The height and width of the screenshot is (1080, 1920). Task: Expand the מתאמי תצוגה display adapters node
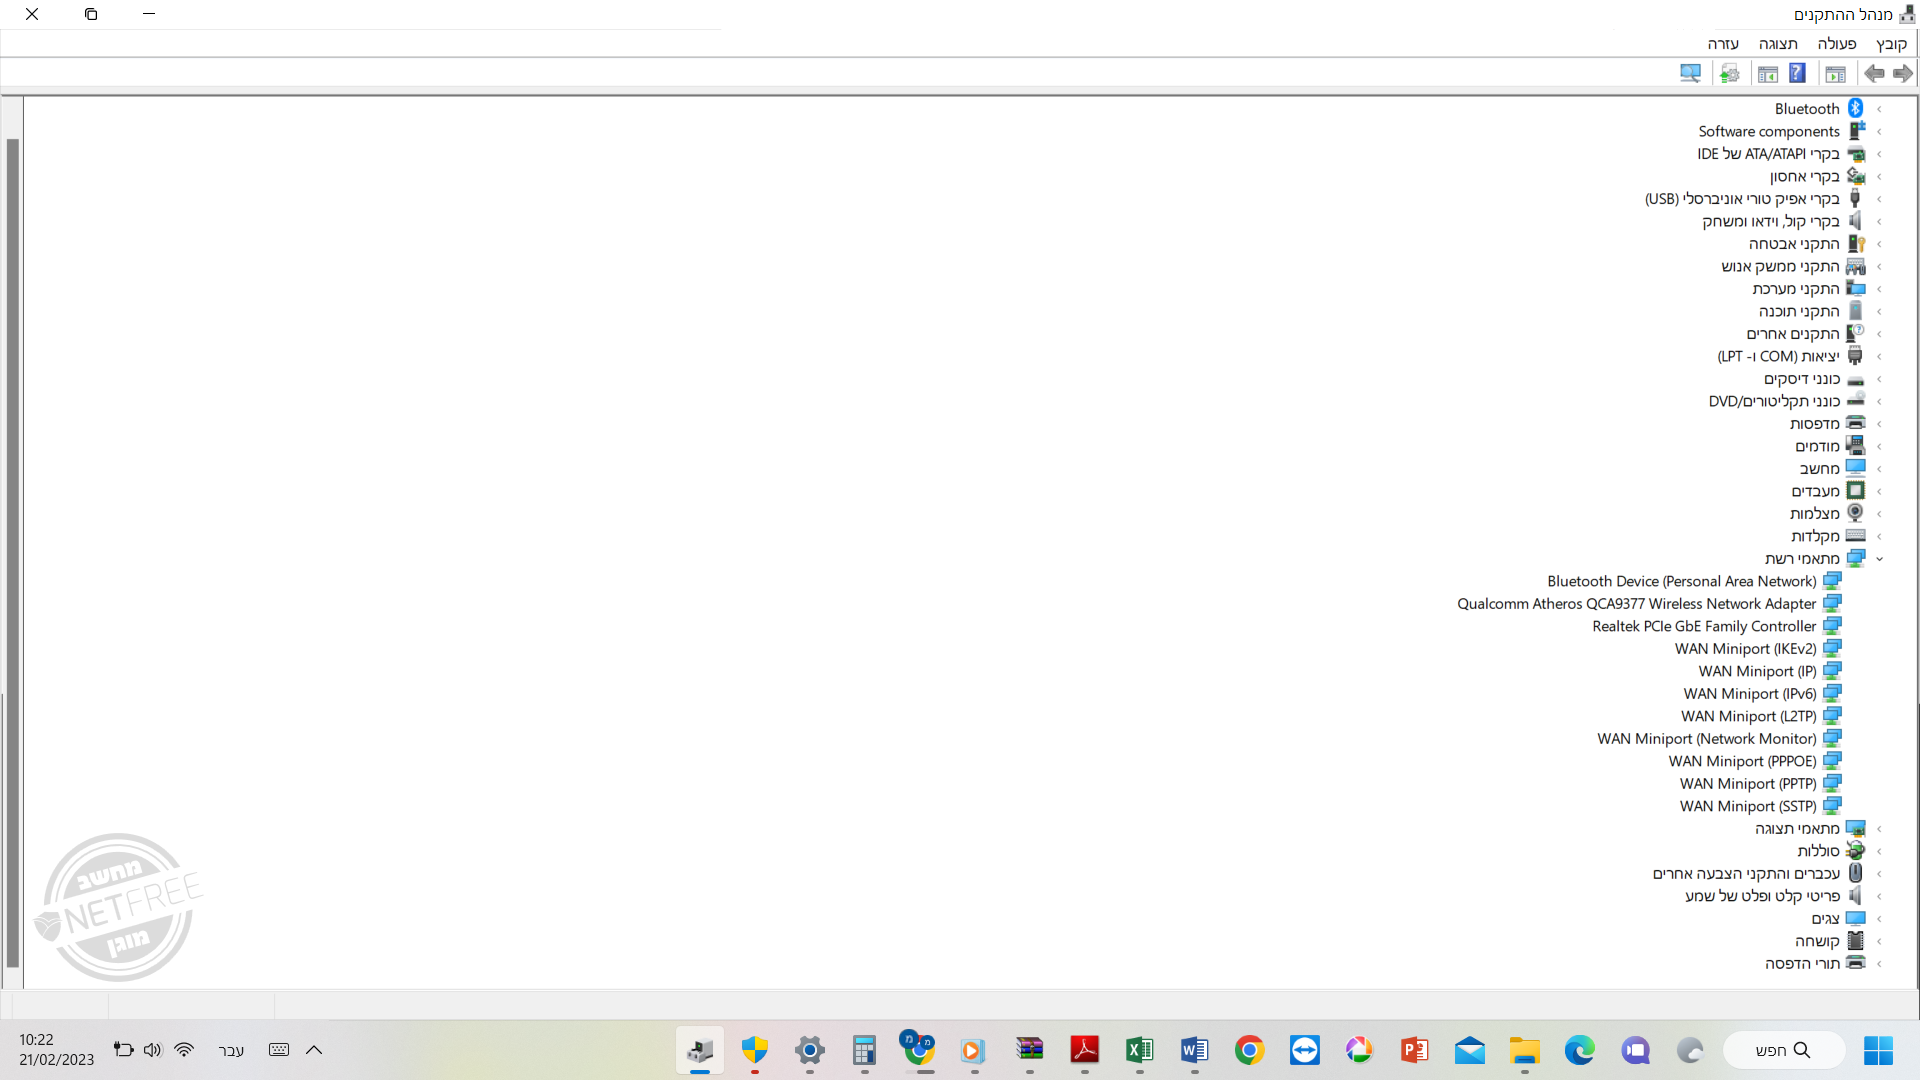click(1880, 829)
